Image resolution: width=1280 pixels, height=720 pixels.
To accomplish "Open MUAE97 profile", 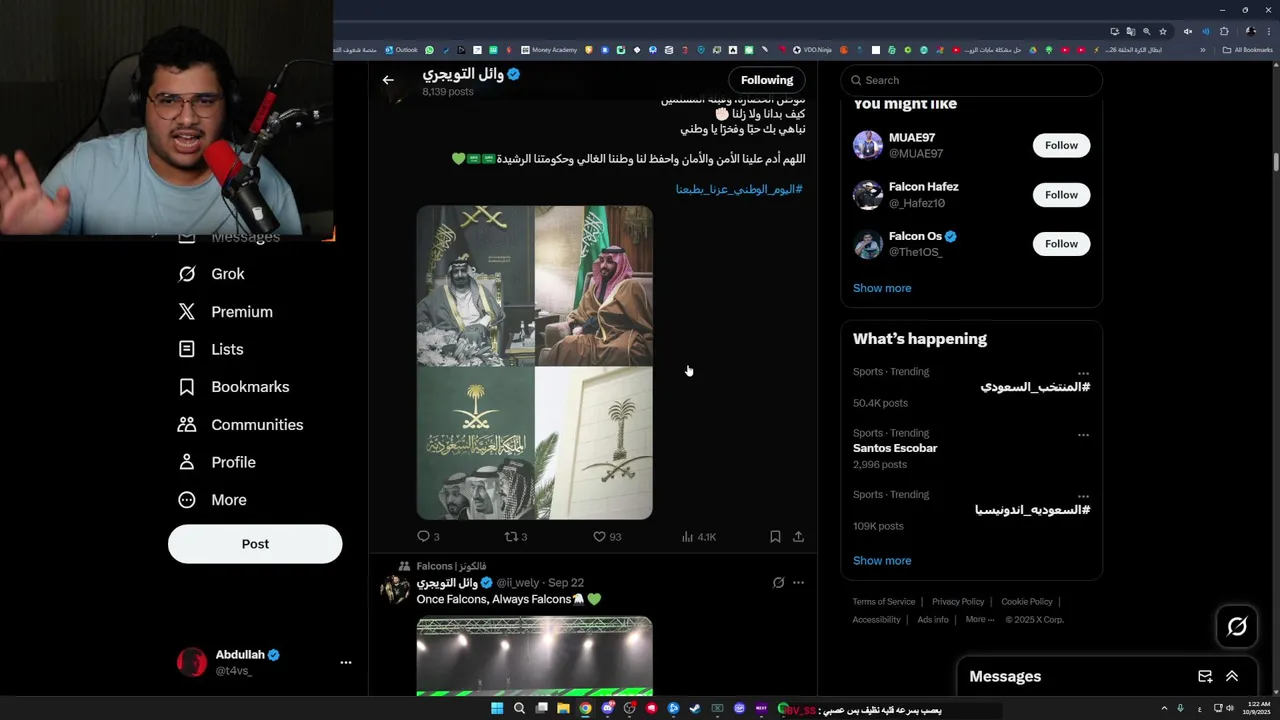I will tap(912, 138).
